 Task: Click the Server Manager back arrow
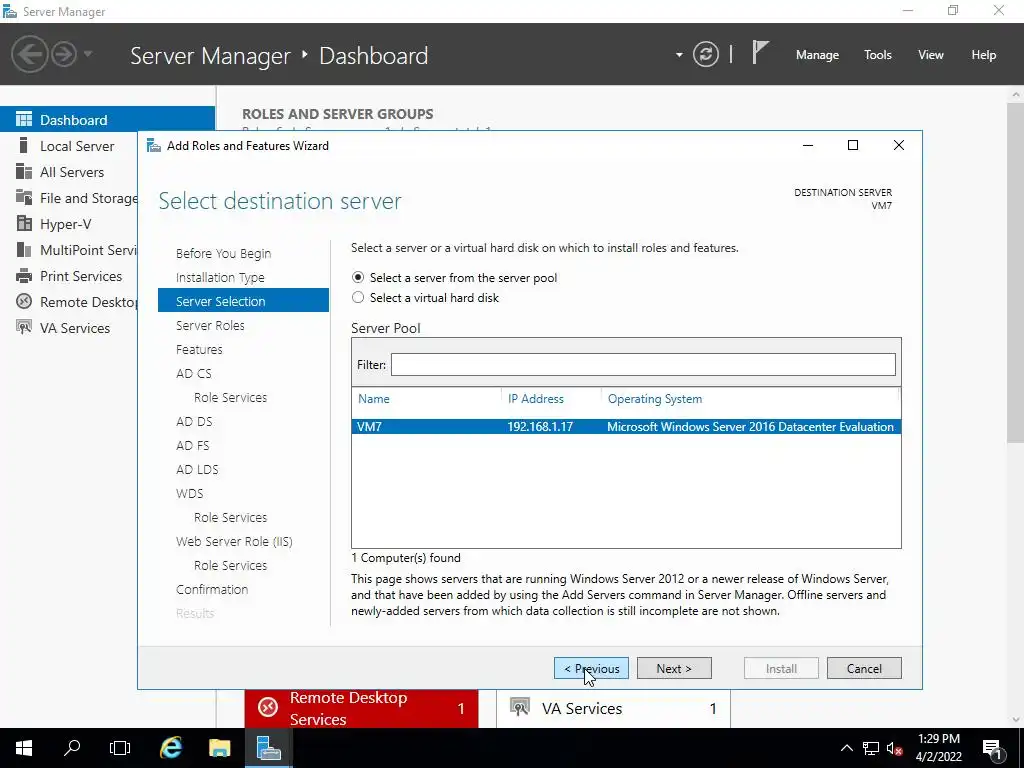[x=29, y=54]
